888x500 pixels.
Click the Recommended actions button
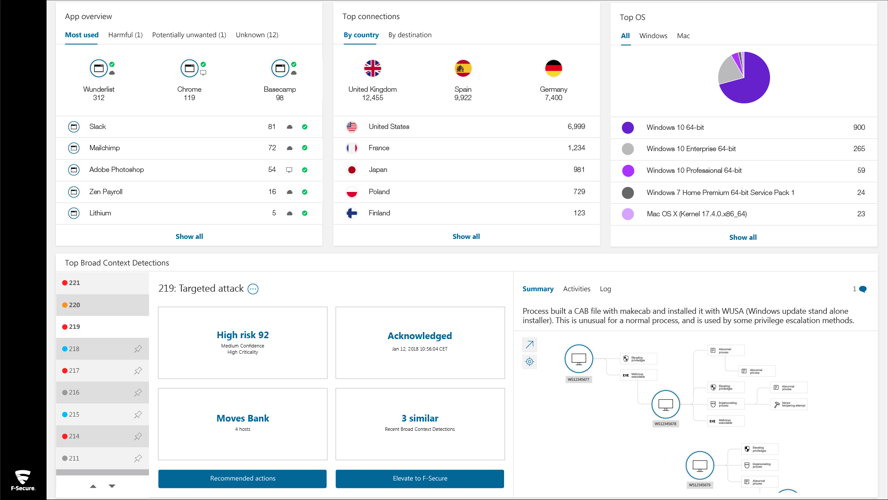(x=242, y=478)
